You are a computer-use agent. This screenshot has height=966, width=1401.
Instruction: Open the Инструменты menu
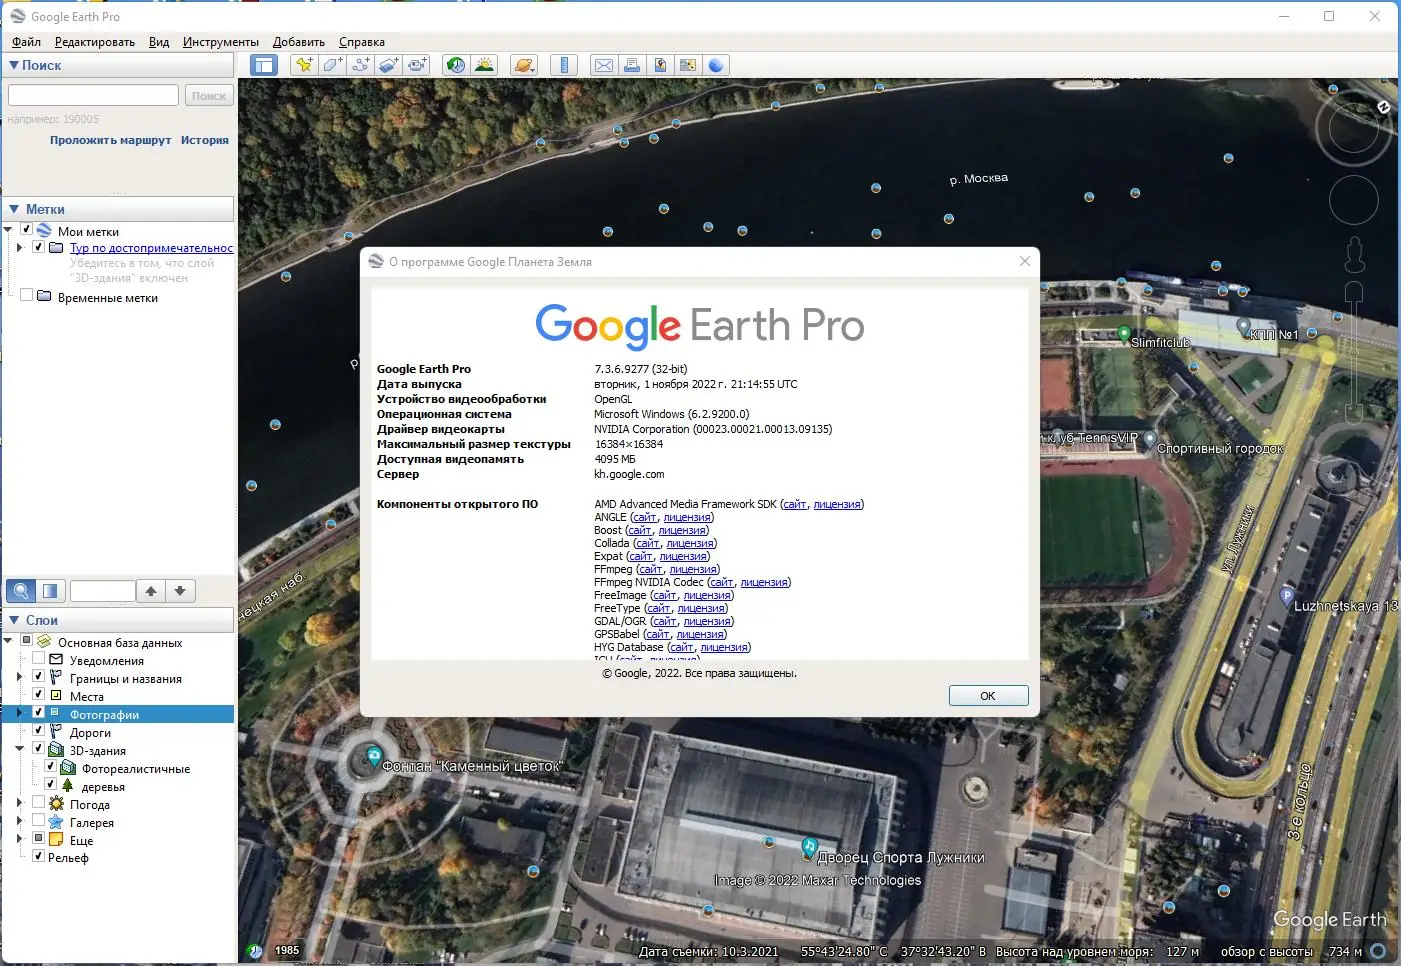(220, 41)
